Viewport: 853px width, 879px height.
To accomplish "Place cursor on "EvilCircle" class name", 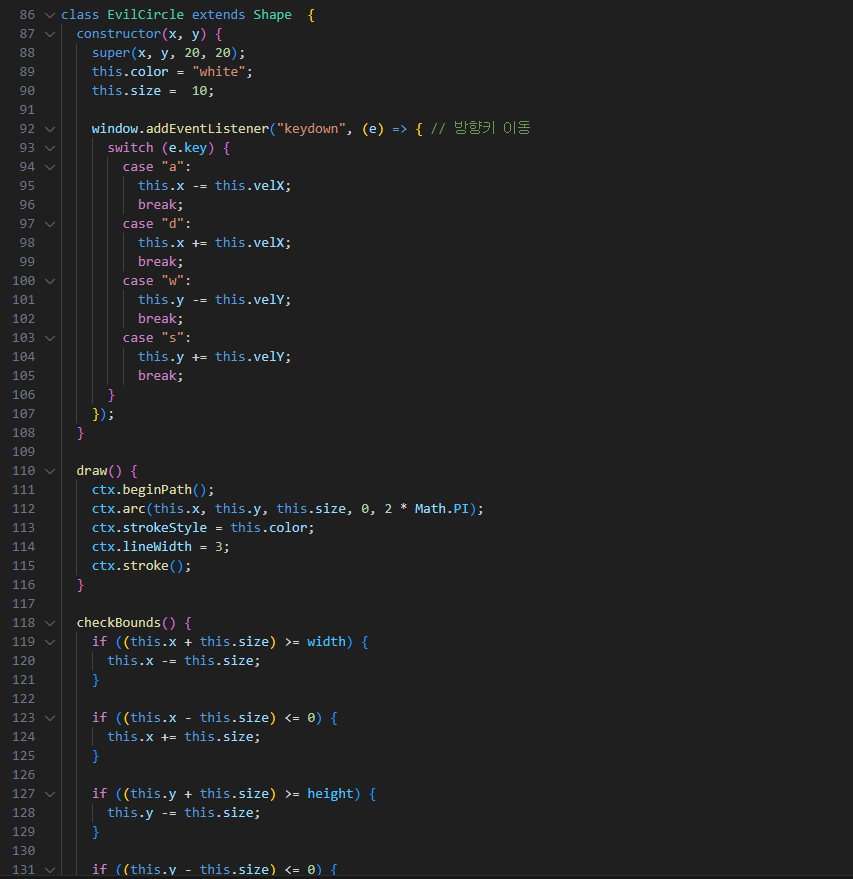I will coord(145,15).
